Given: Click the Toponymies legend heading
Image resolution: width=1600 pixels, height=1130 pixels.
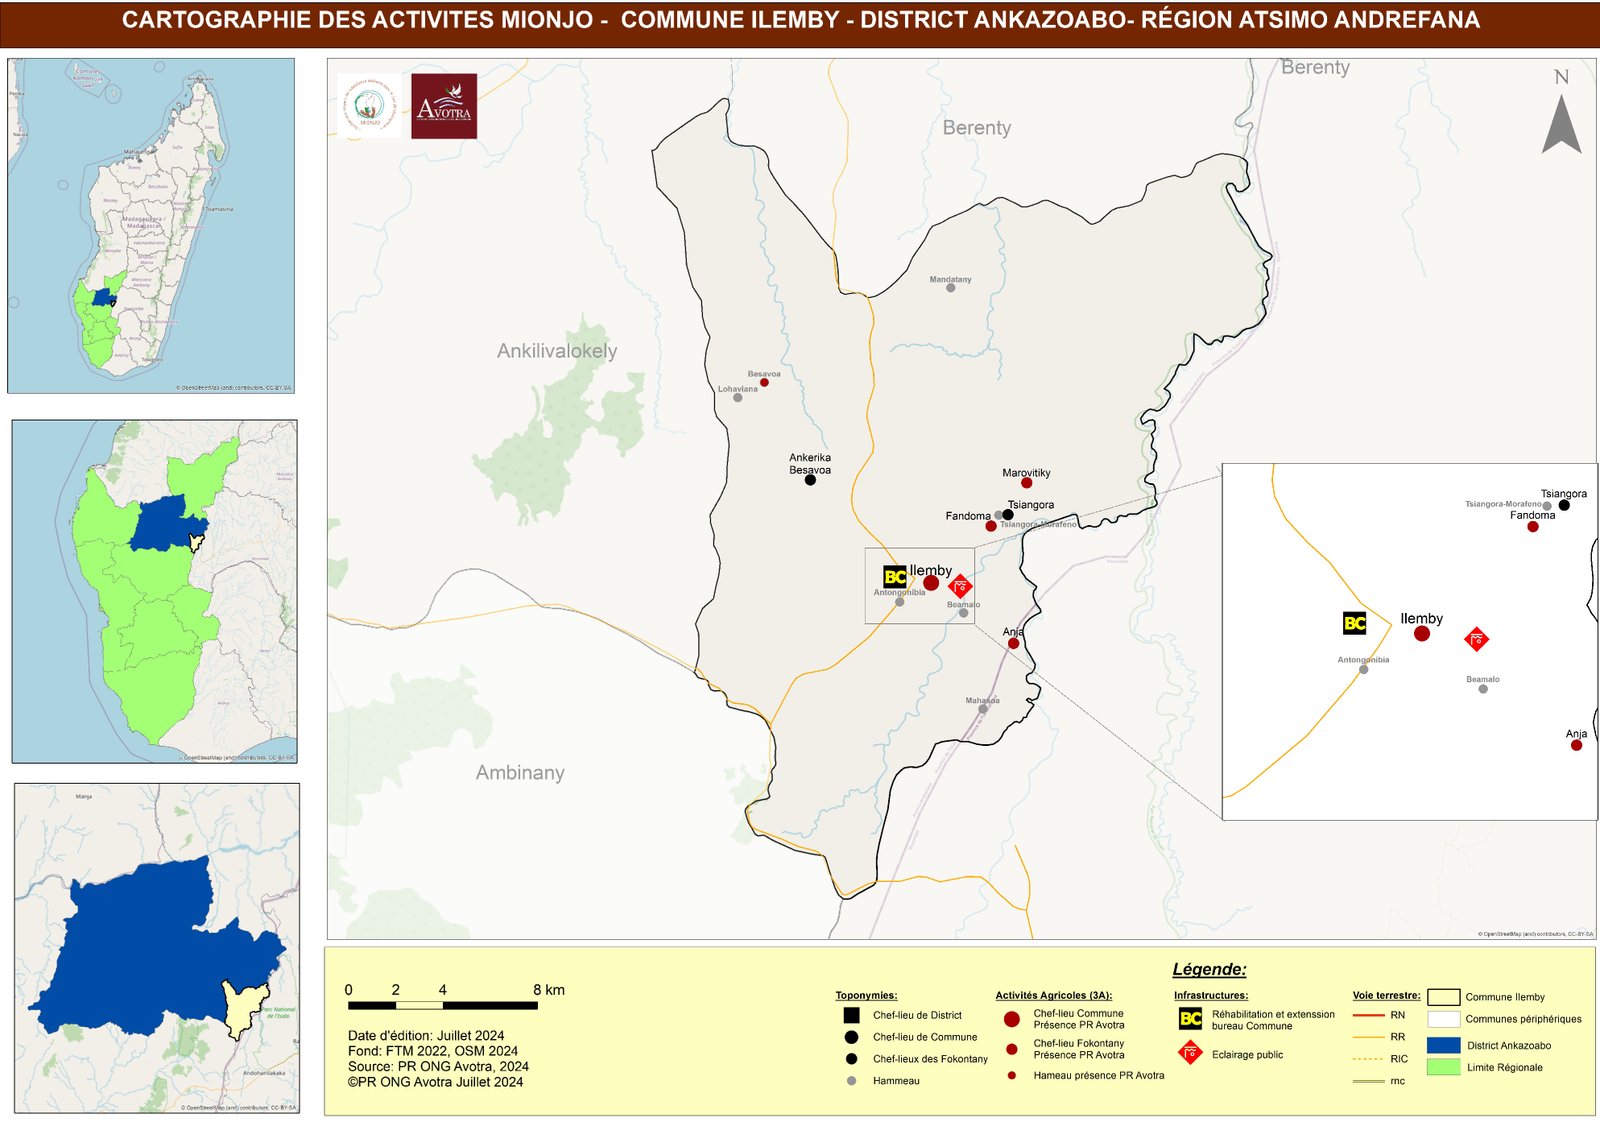Looking at the screenshot, I should tap(866, 995).
